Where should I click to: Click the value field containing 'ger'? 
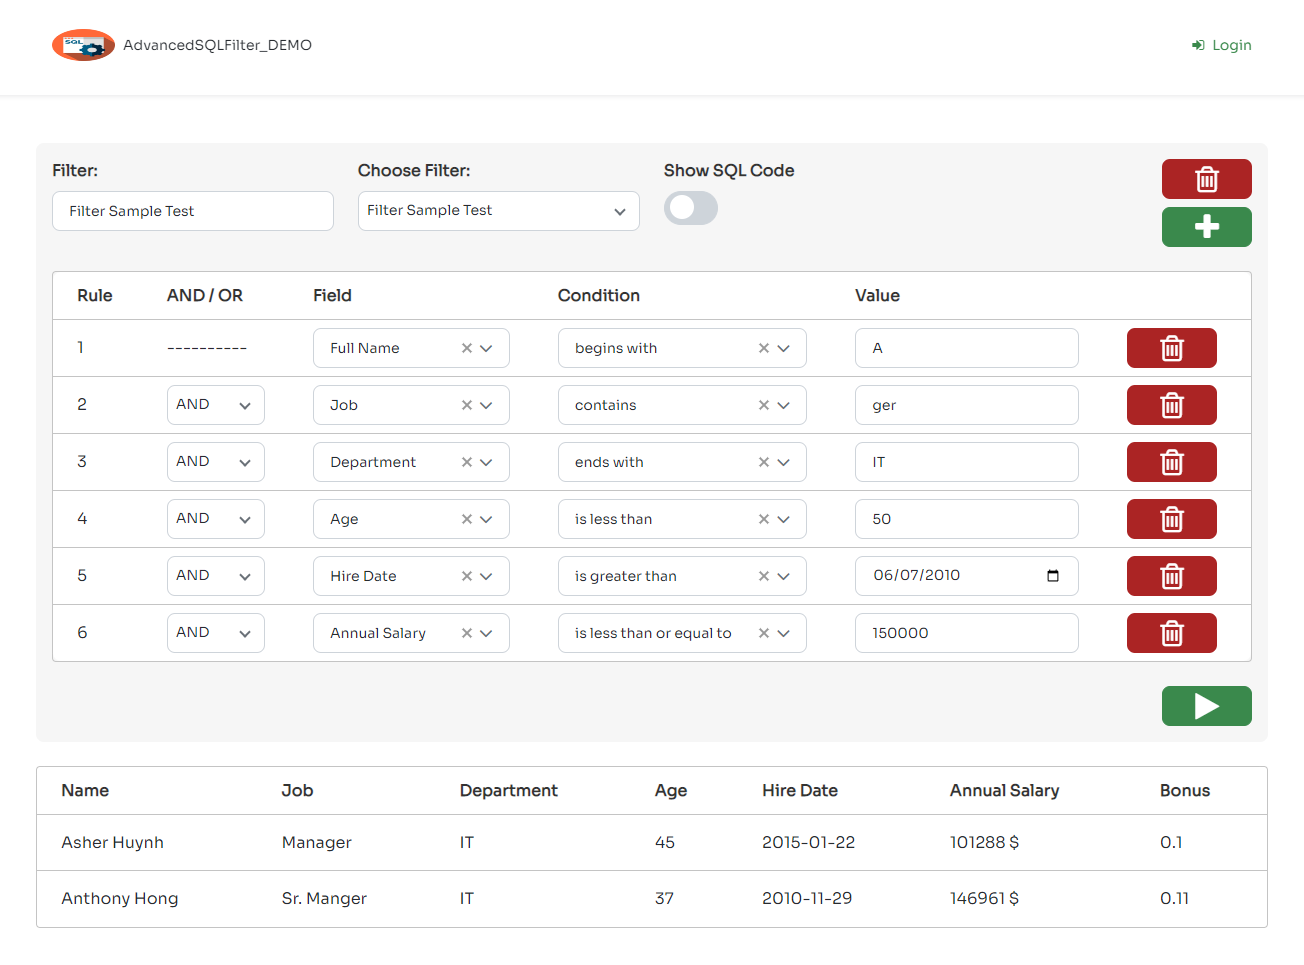(x=967, y=405)
